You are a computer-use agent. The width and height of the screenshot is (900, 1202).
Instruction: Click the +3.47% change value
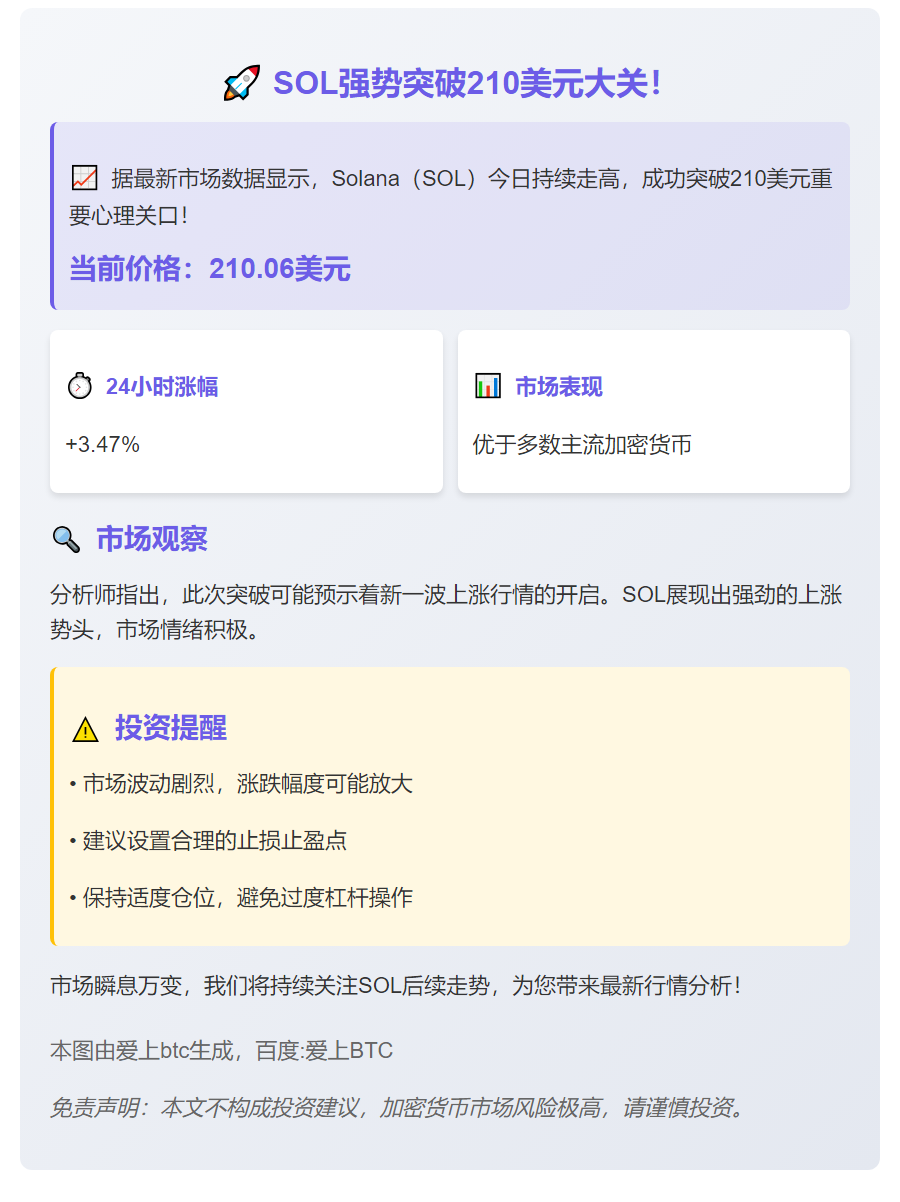103,444
